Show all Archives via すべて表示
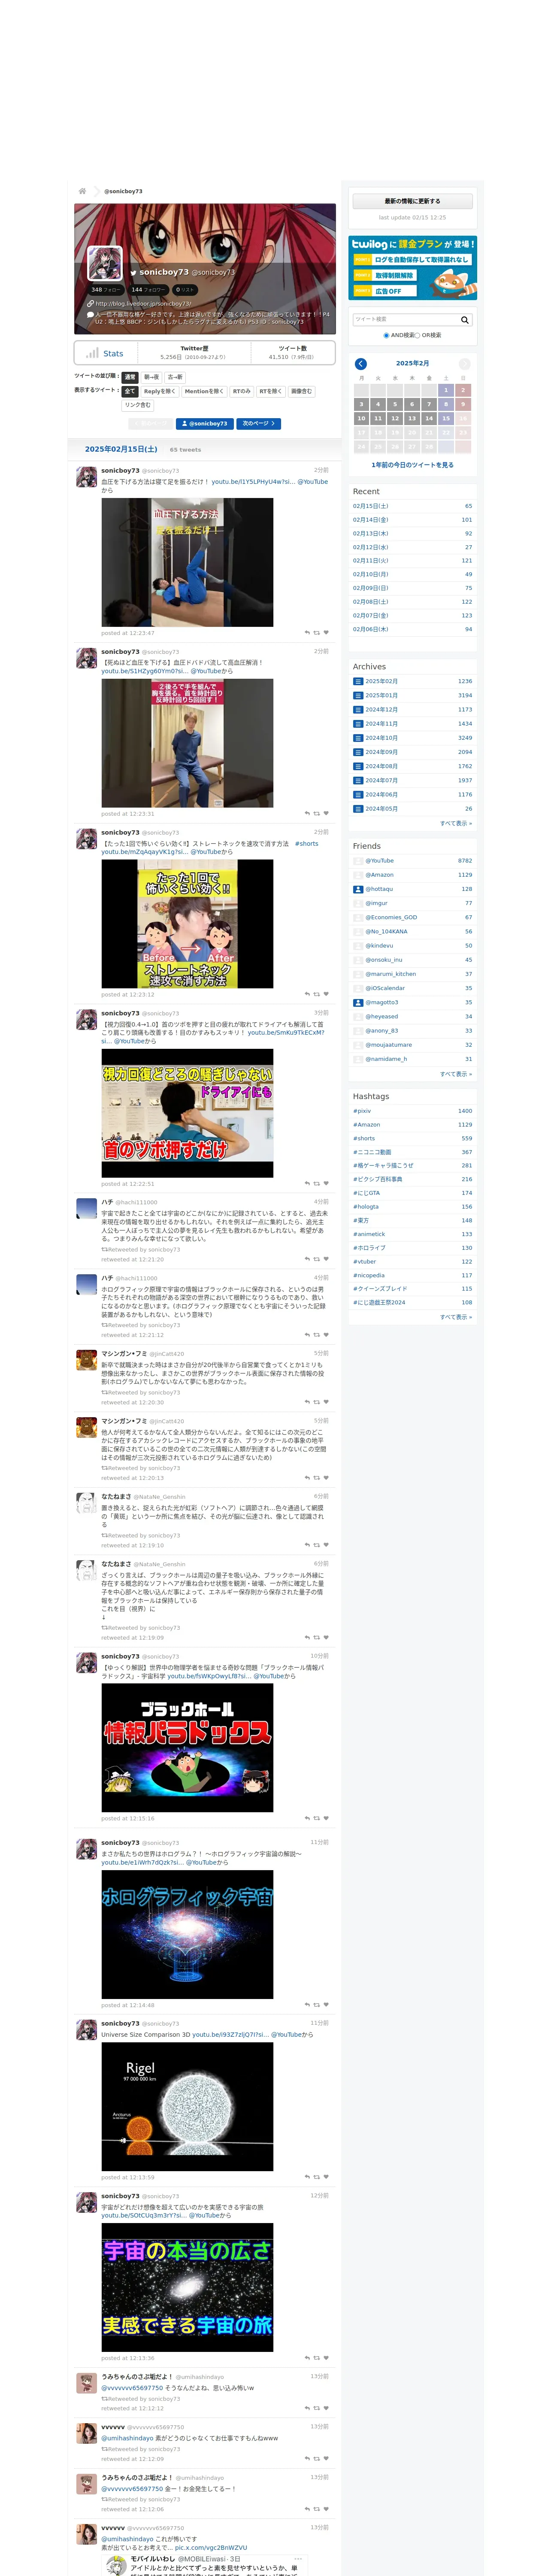The width and height of the screenshot is (551, 2576). coord(456,823)
